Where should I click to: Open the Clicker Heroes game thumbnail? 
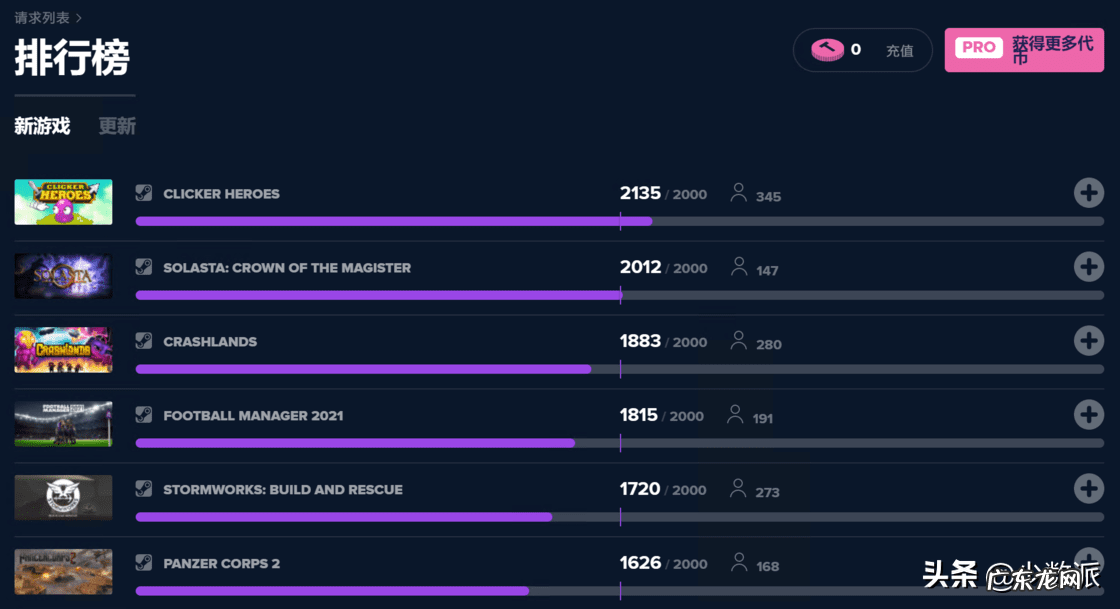click(x=63, y=202)
